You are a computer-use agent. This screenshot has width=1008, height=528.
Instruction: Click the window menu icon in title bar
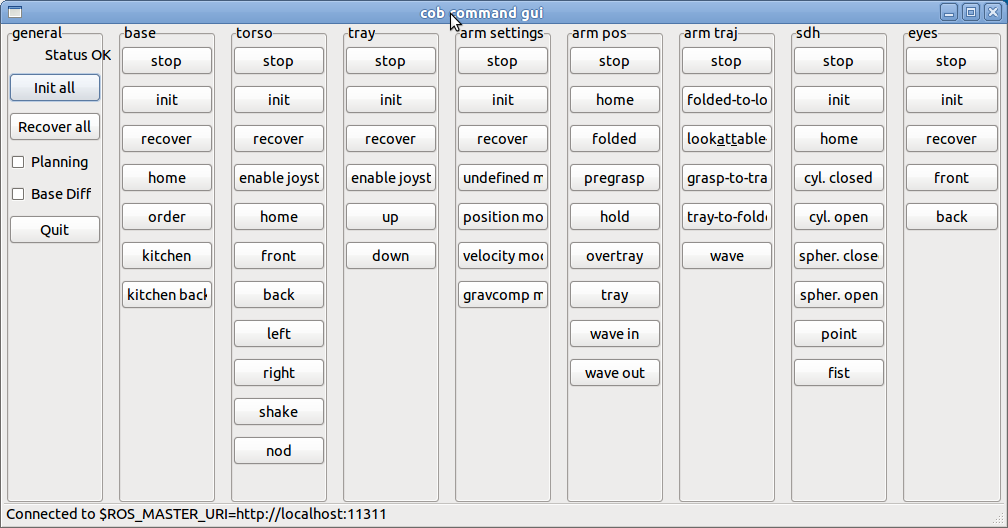[14, 12]
